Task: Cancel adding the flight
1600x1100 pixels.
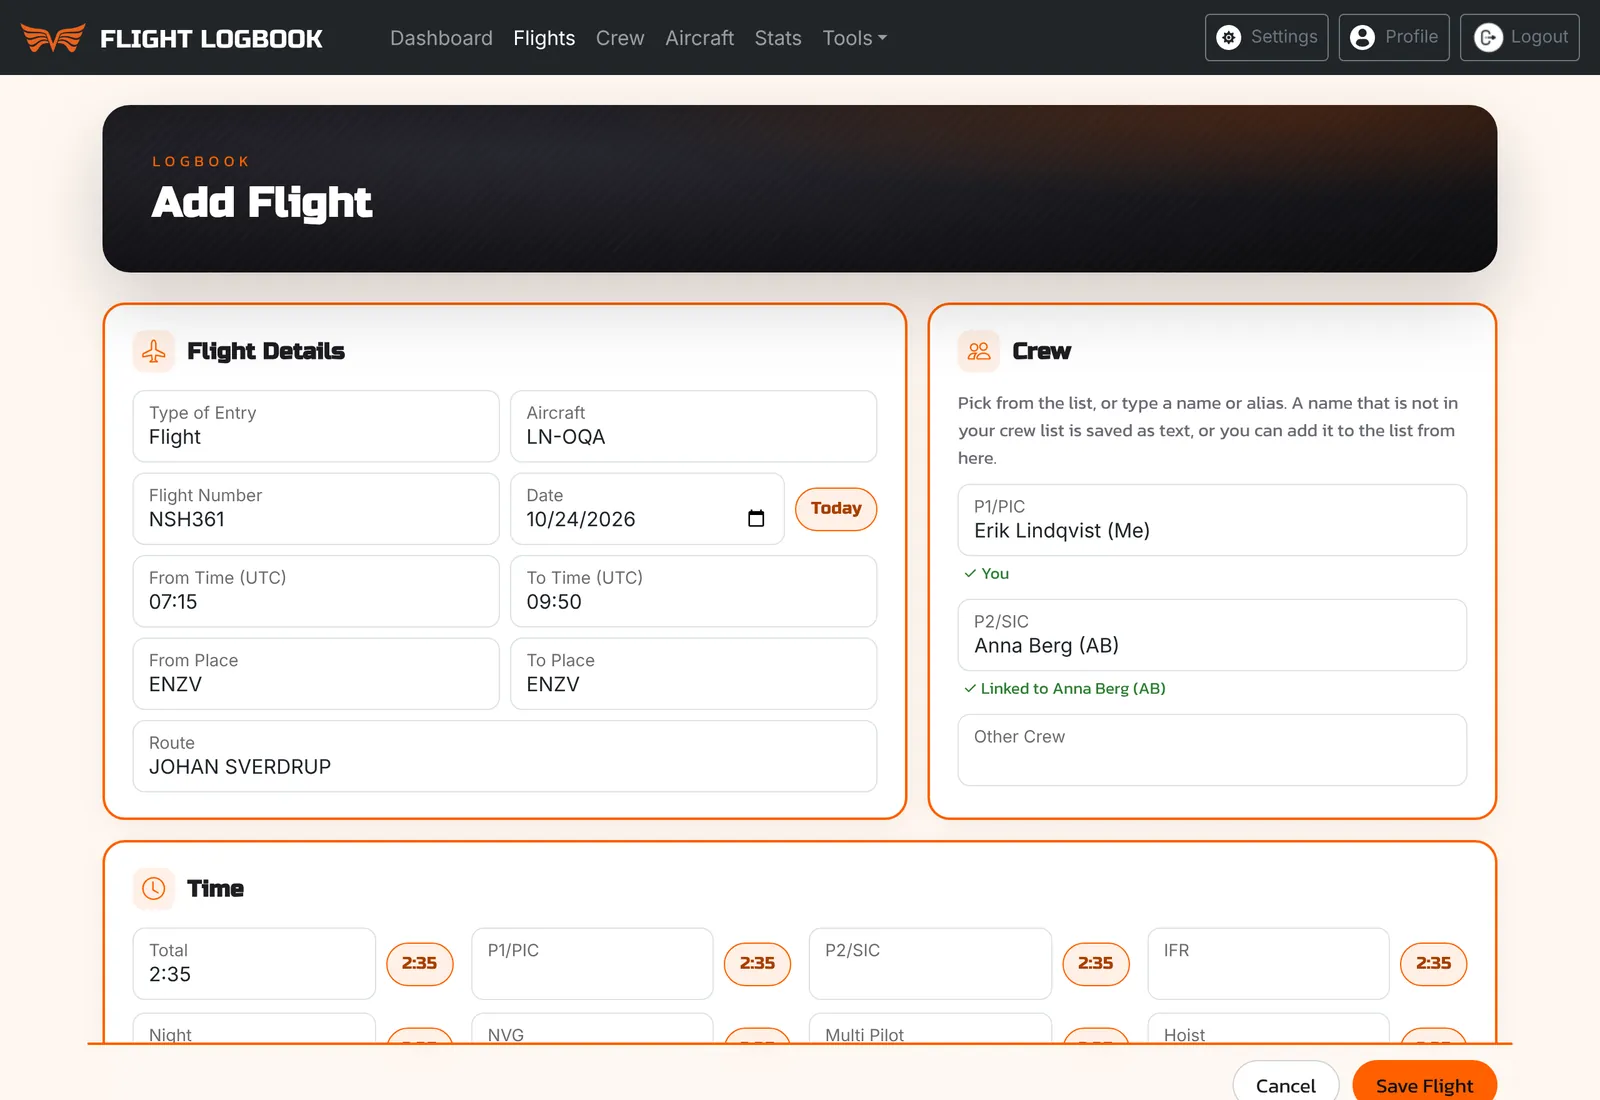Action: coord(1285,1085)
